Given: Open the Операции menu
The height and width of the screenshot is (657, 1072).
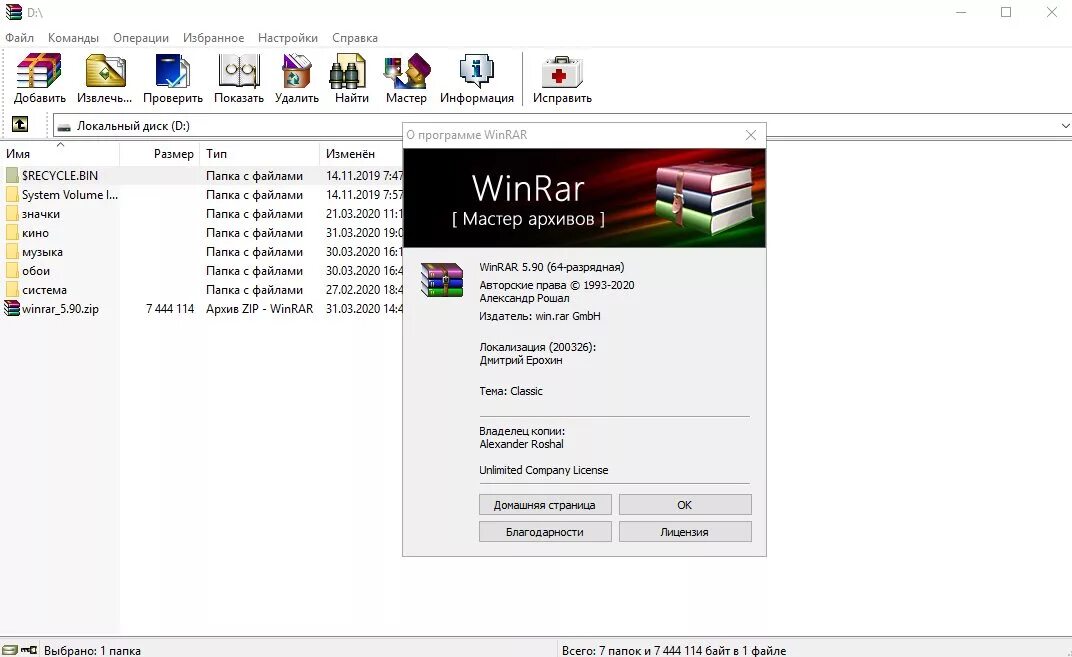Looking at the screenshot, I should [141, 38].
